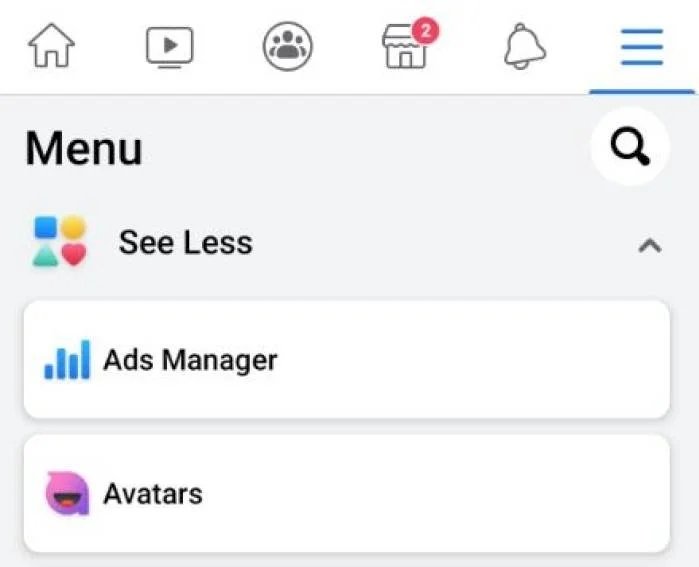Open the Avatars text label

152,494
